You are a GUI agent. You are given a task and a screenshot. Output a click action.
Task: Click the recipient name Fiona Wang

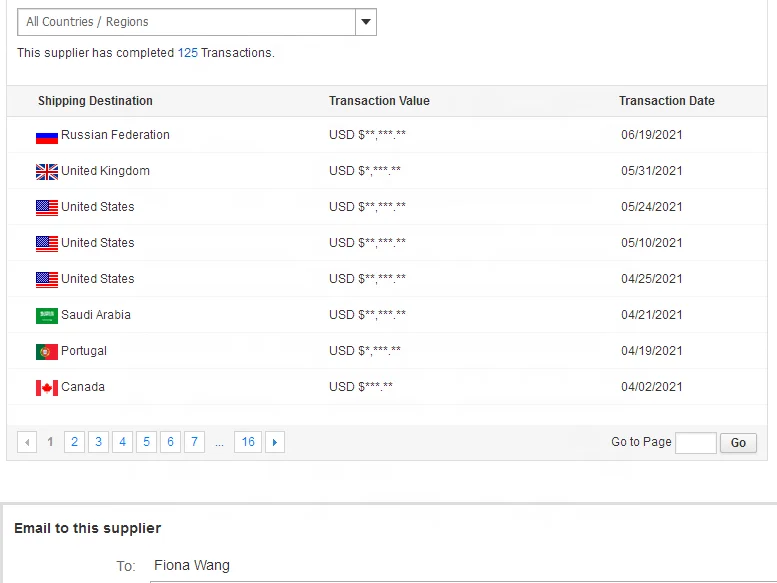click(x=192, y=565)
